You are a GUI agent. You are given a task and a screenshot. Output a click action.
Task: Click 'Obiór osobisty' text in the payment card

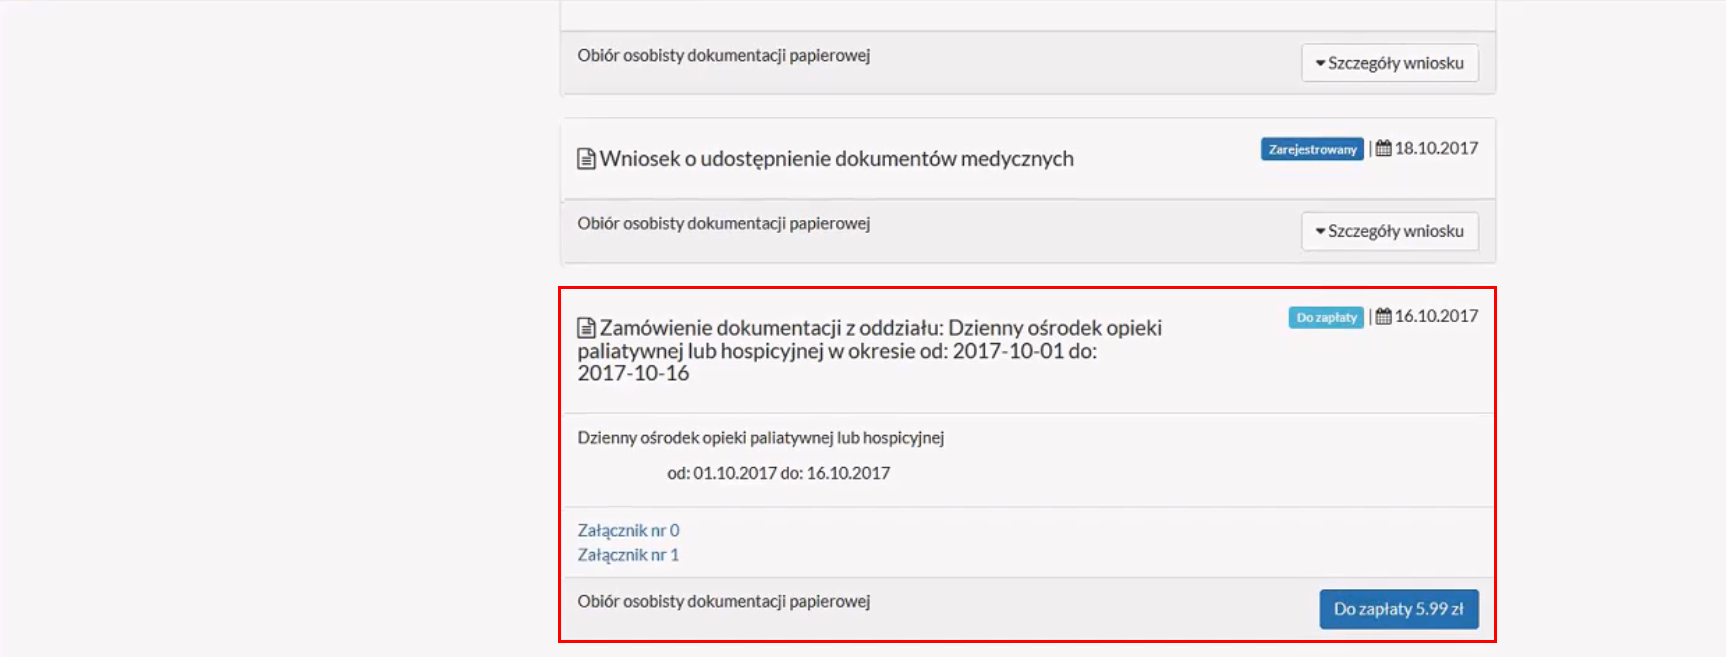pyautogui.click(x=724, y=601)
